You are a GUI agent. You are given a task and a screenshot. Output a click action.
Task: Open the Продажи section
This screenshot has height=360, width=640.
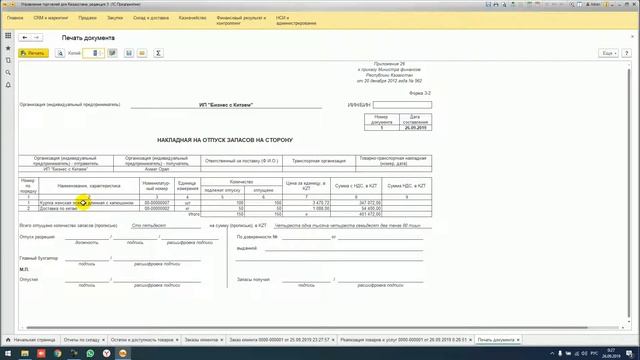[87, 18]
